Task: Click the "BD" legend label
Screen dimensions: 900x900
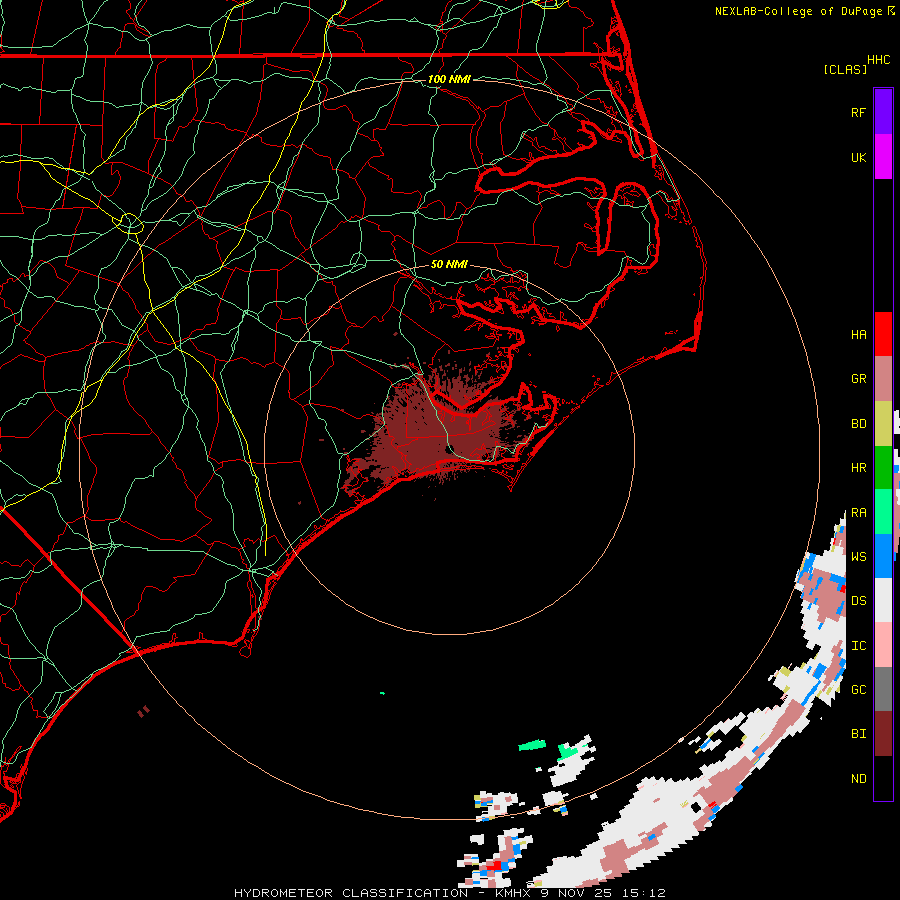Action: tap(858, 424)
